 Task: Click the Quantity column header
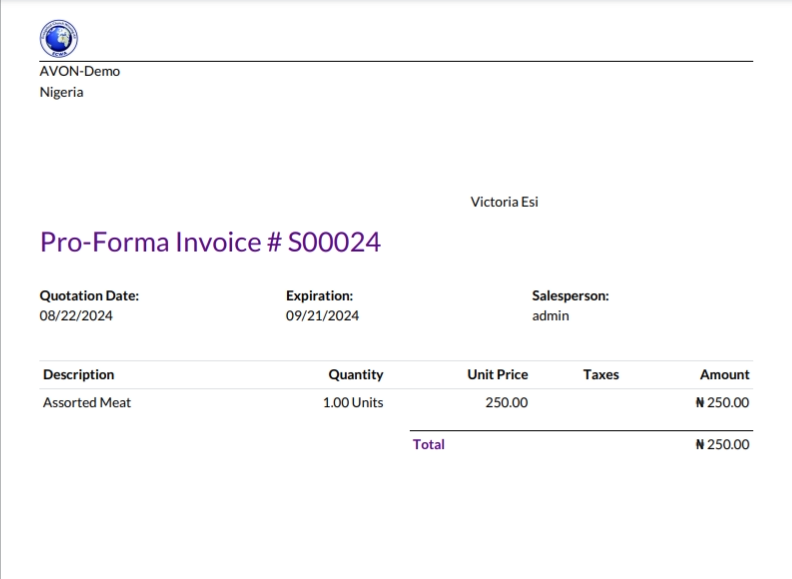(x=356, y=374)
